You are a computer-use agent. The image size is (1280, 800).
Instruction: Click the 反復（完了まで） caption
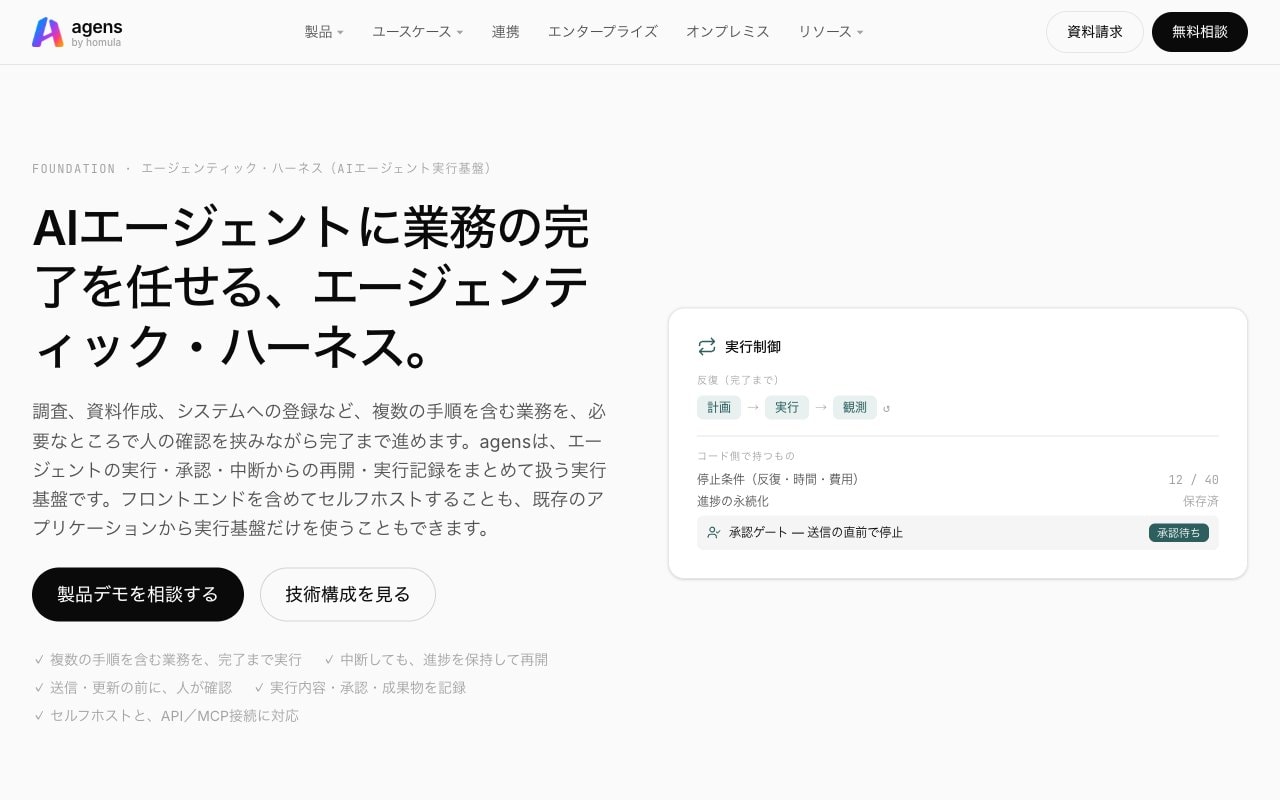[x=738, y=380]
